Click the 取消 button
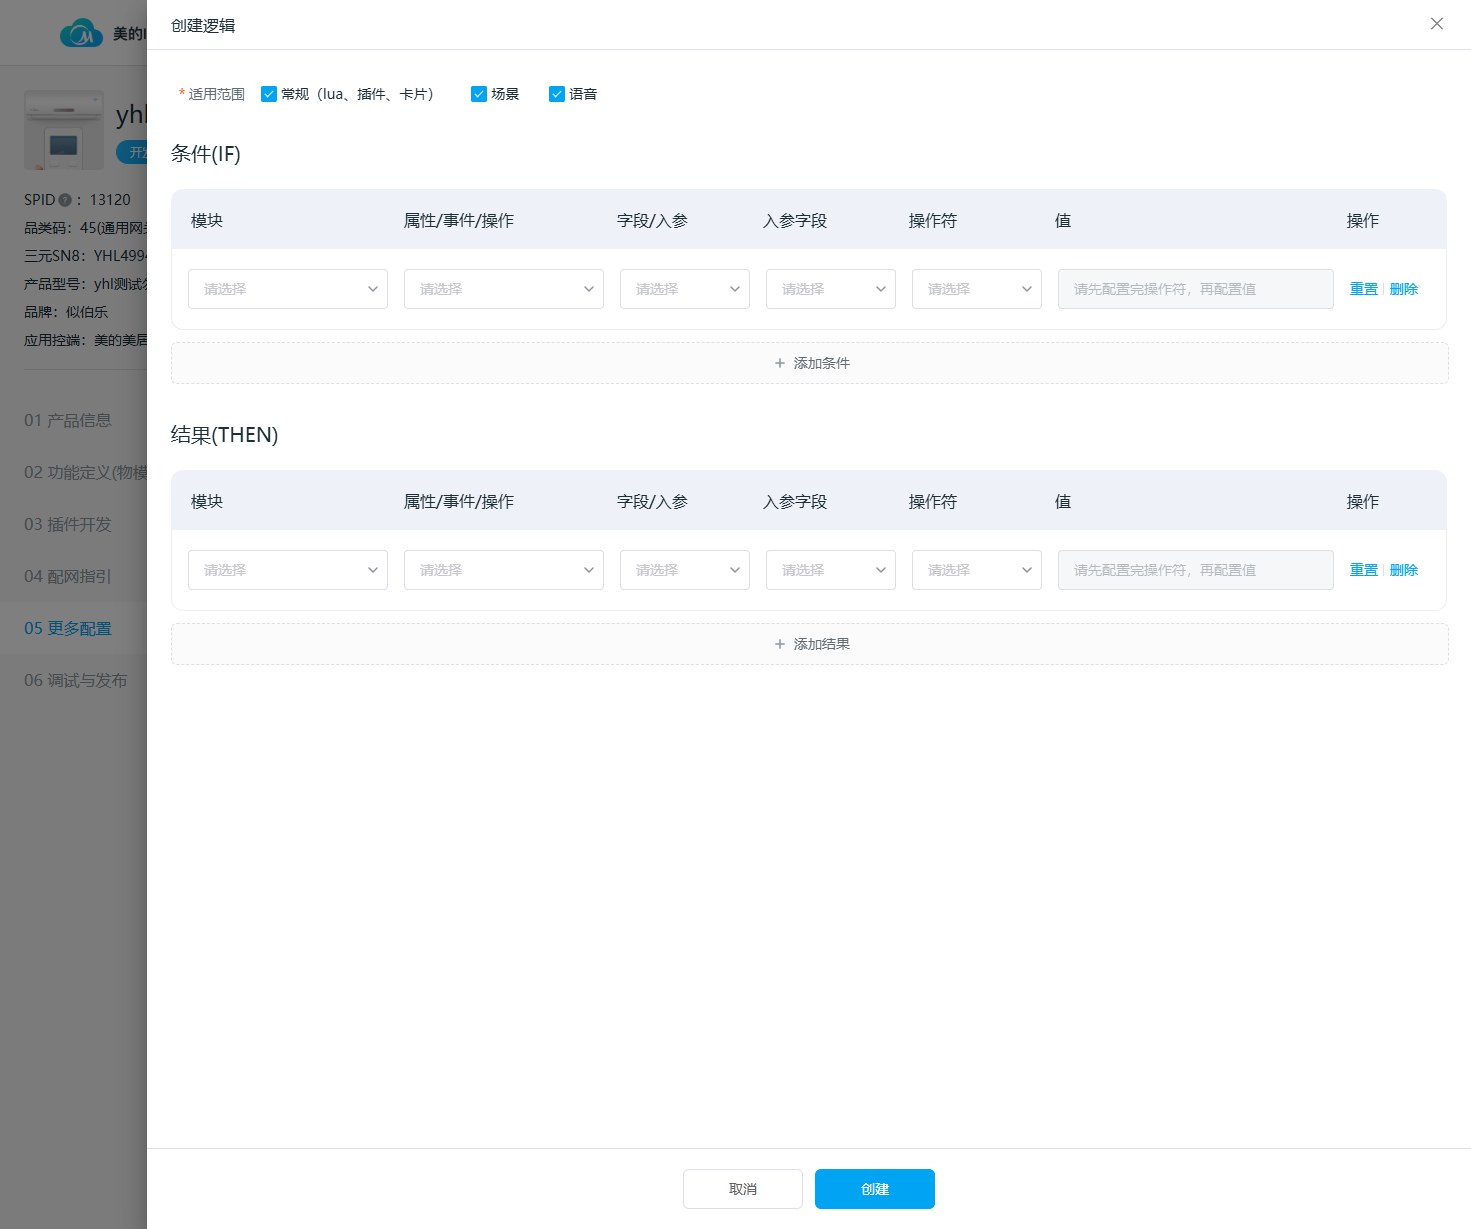 tap(743, 1189)
